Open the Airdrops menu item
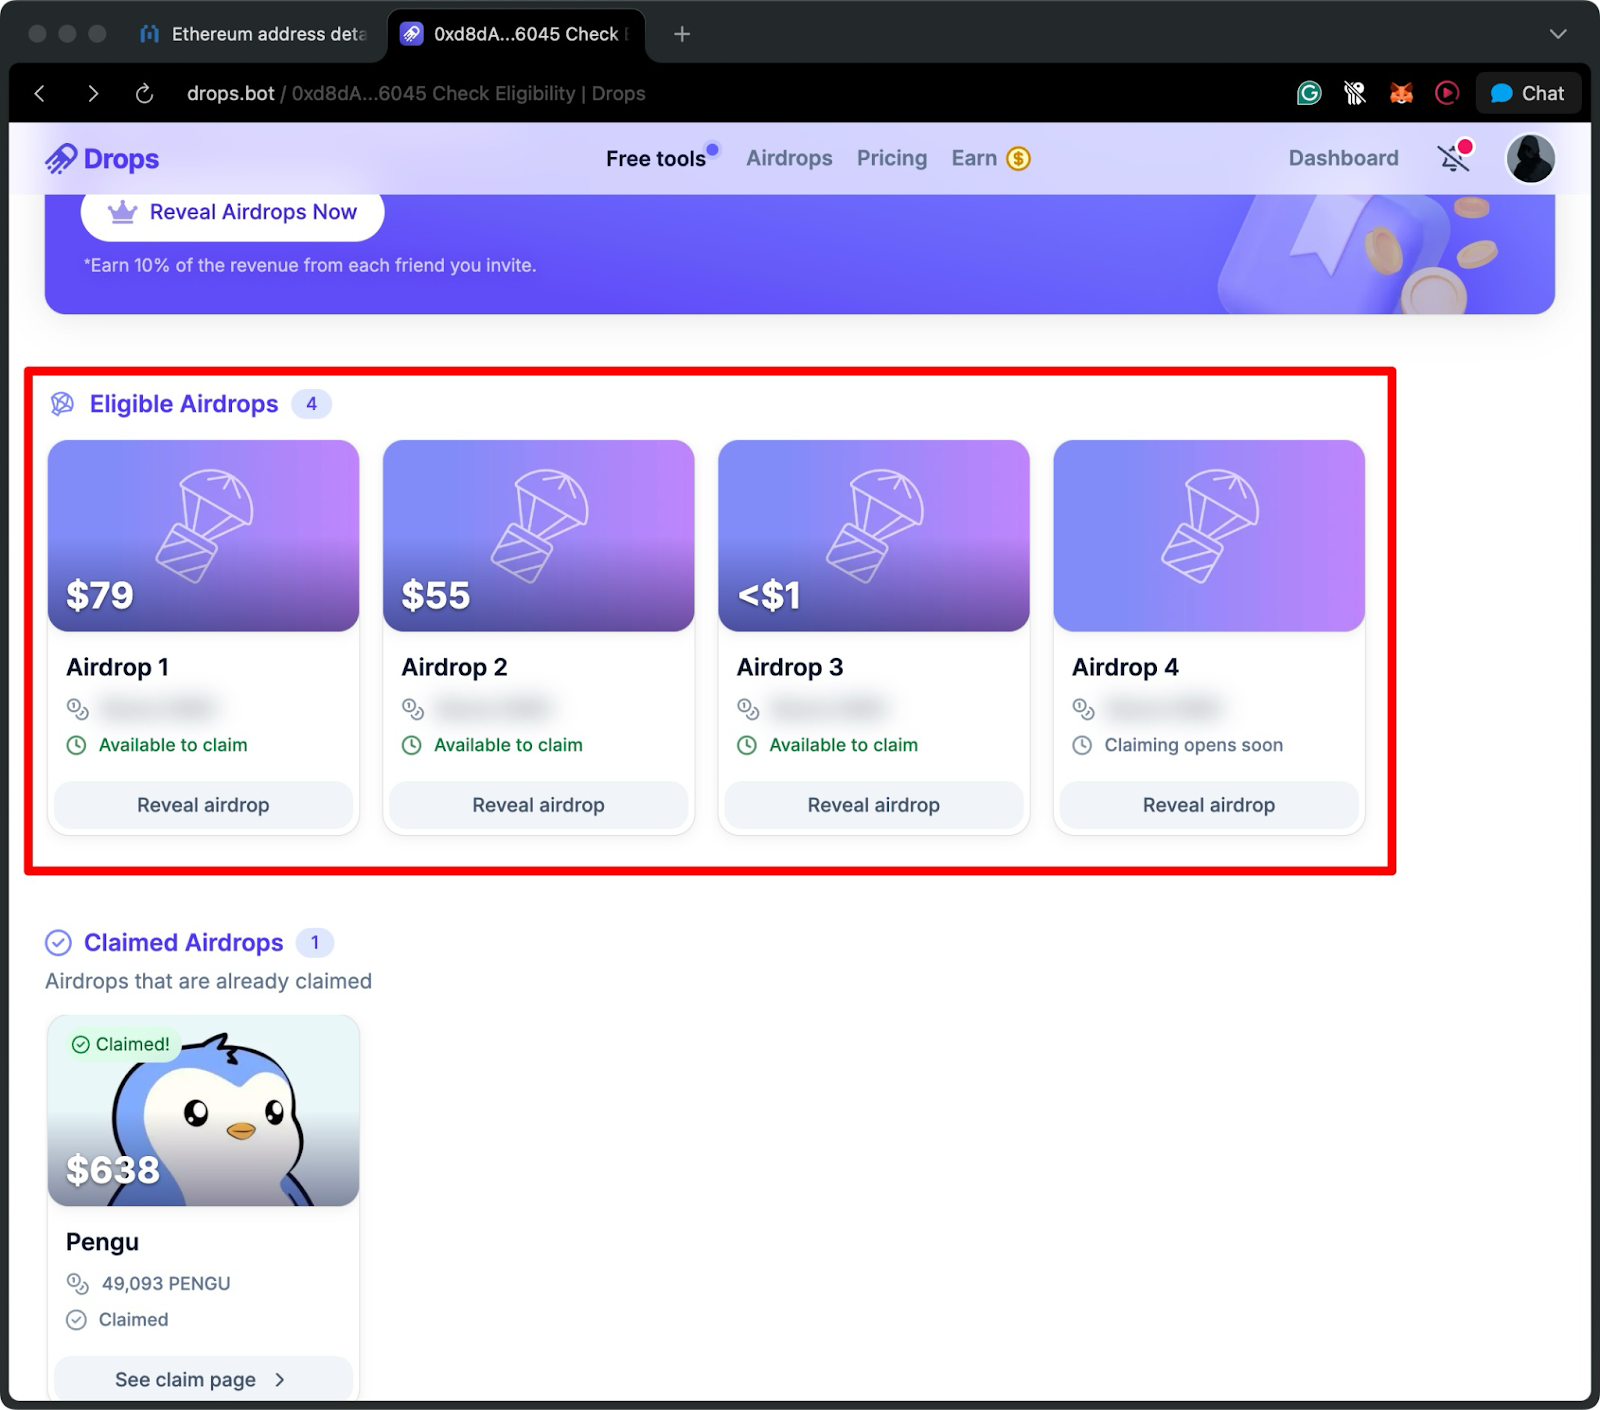This screenshot has height=1410, width=1600. click(789, 158)
